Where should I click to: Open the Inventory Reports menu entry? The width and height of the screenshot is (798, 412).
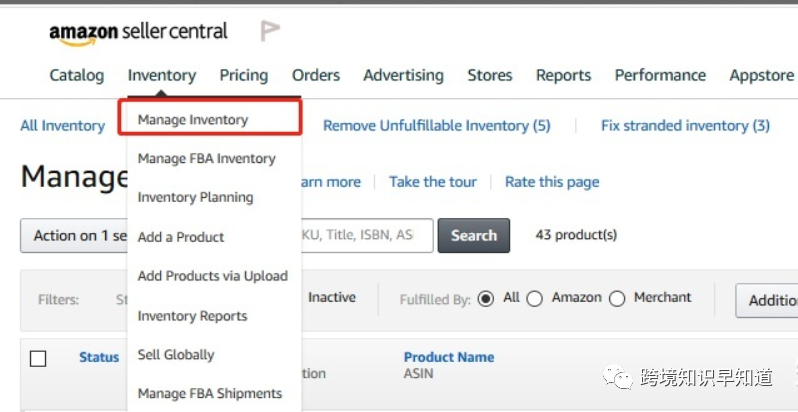192,316
